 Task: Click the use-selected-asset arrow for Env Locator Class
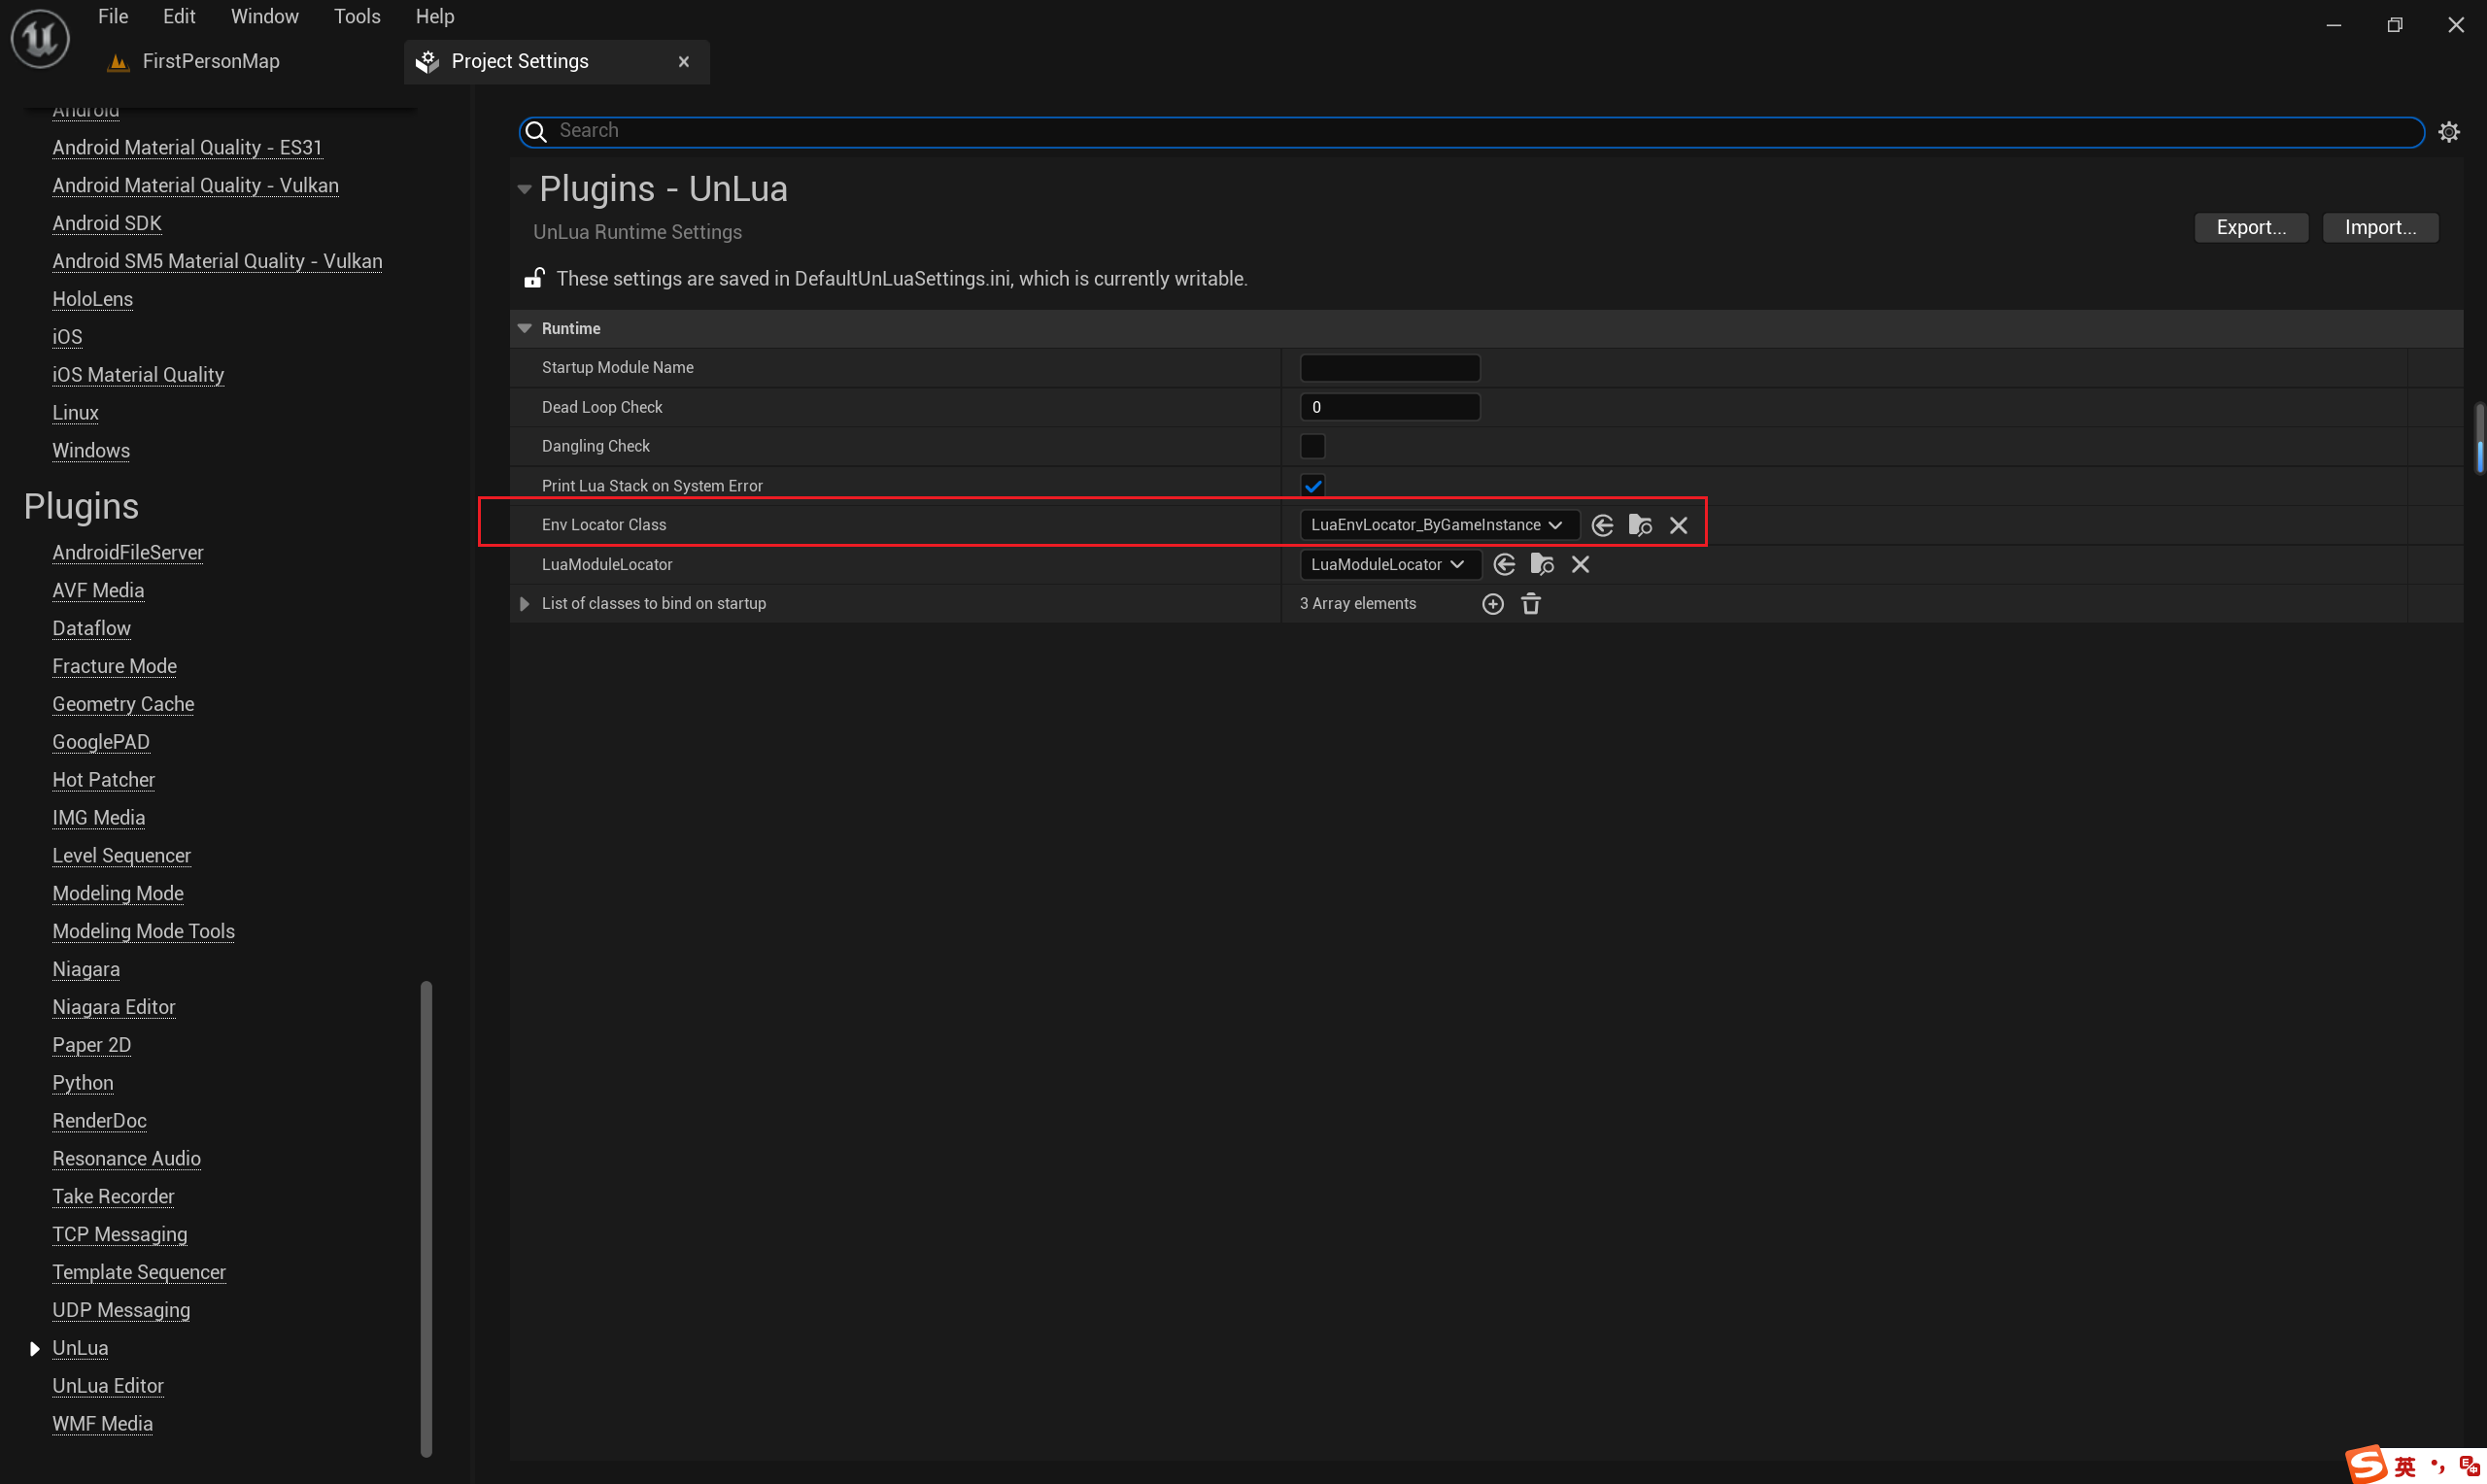(x=1602, y=525)
